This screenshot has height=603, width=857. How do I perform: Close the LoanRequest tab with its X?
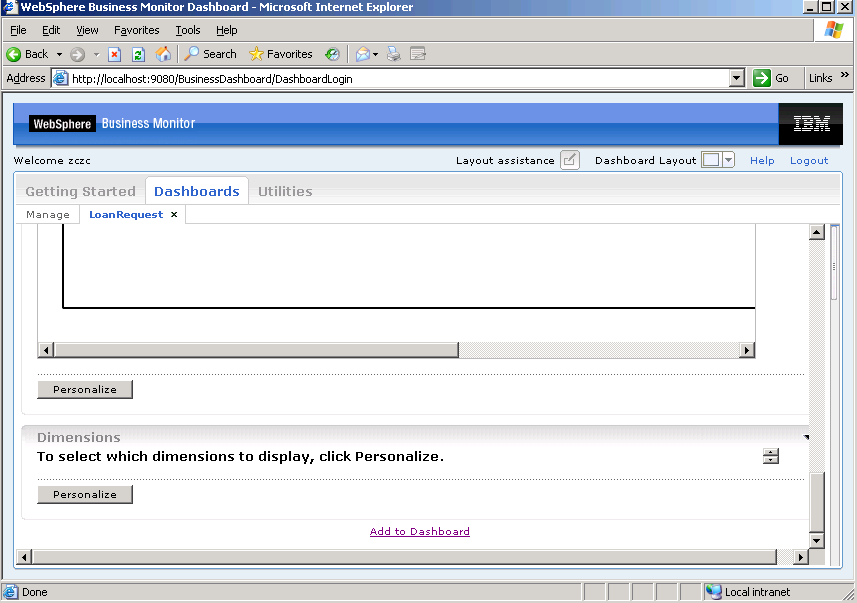[174, 214]
